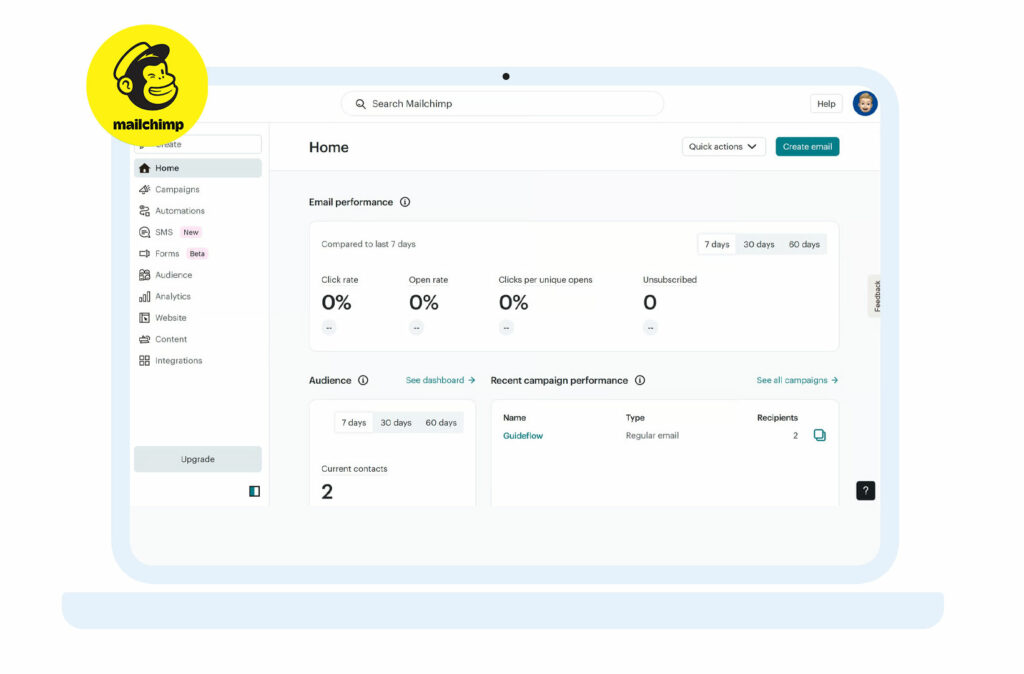Click the search magnifier icon
The width and height of the screenshot is (1024, 674).
360,104
